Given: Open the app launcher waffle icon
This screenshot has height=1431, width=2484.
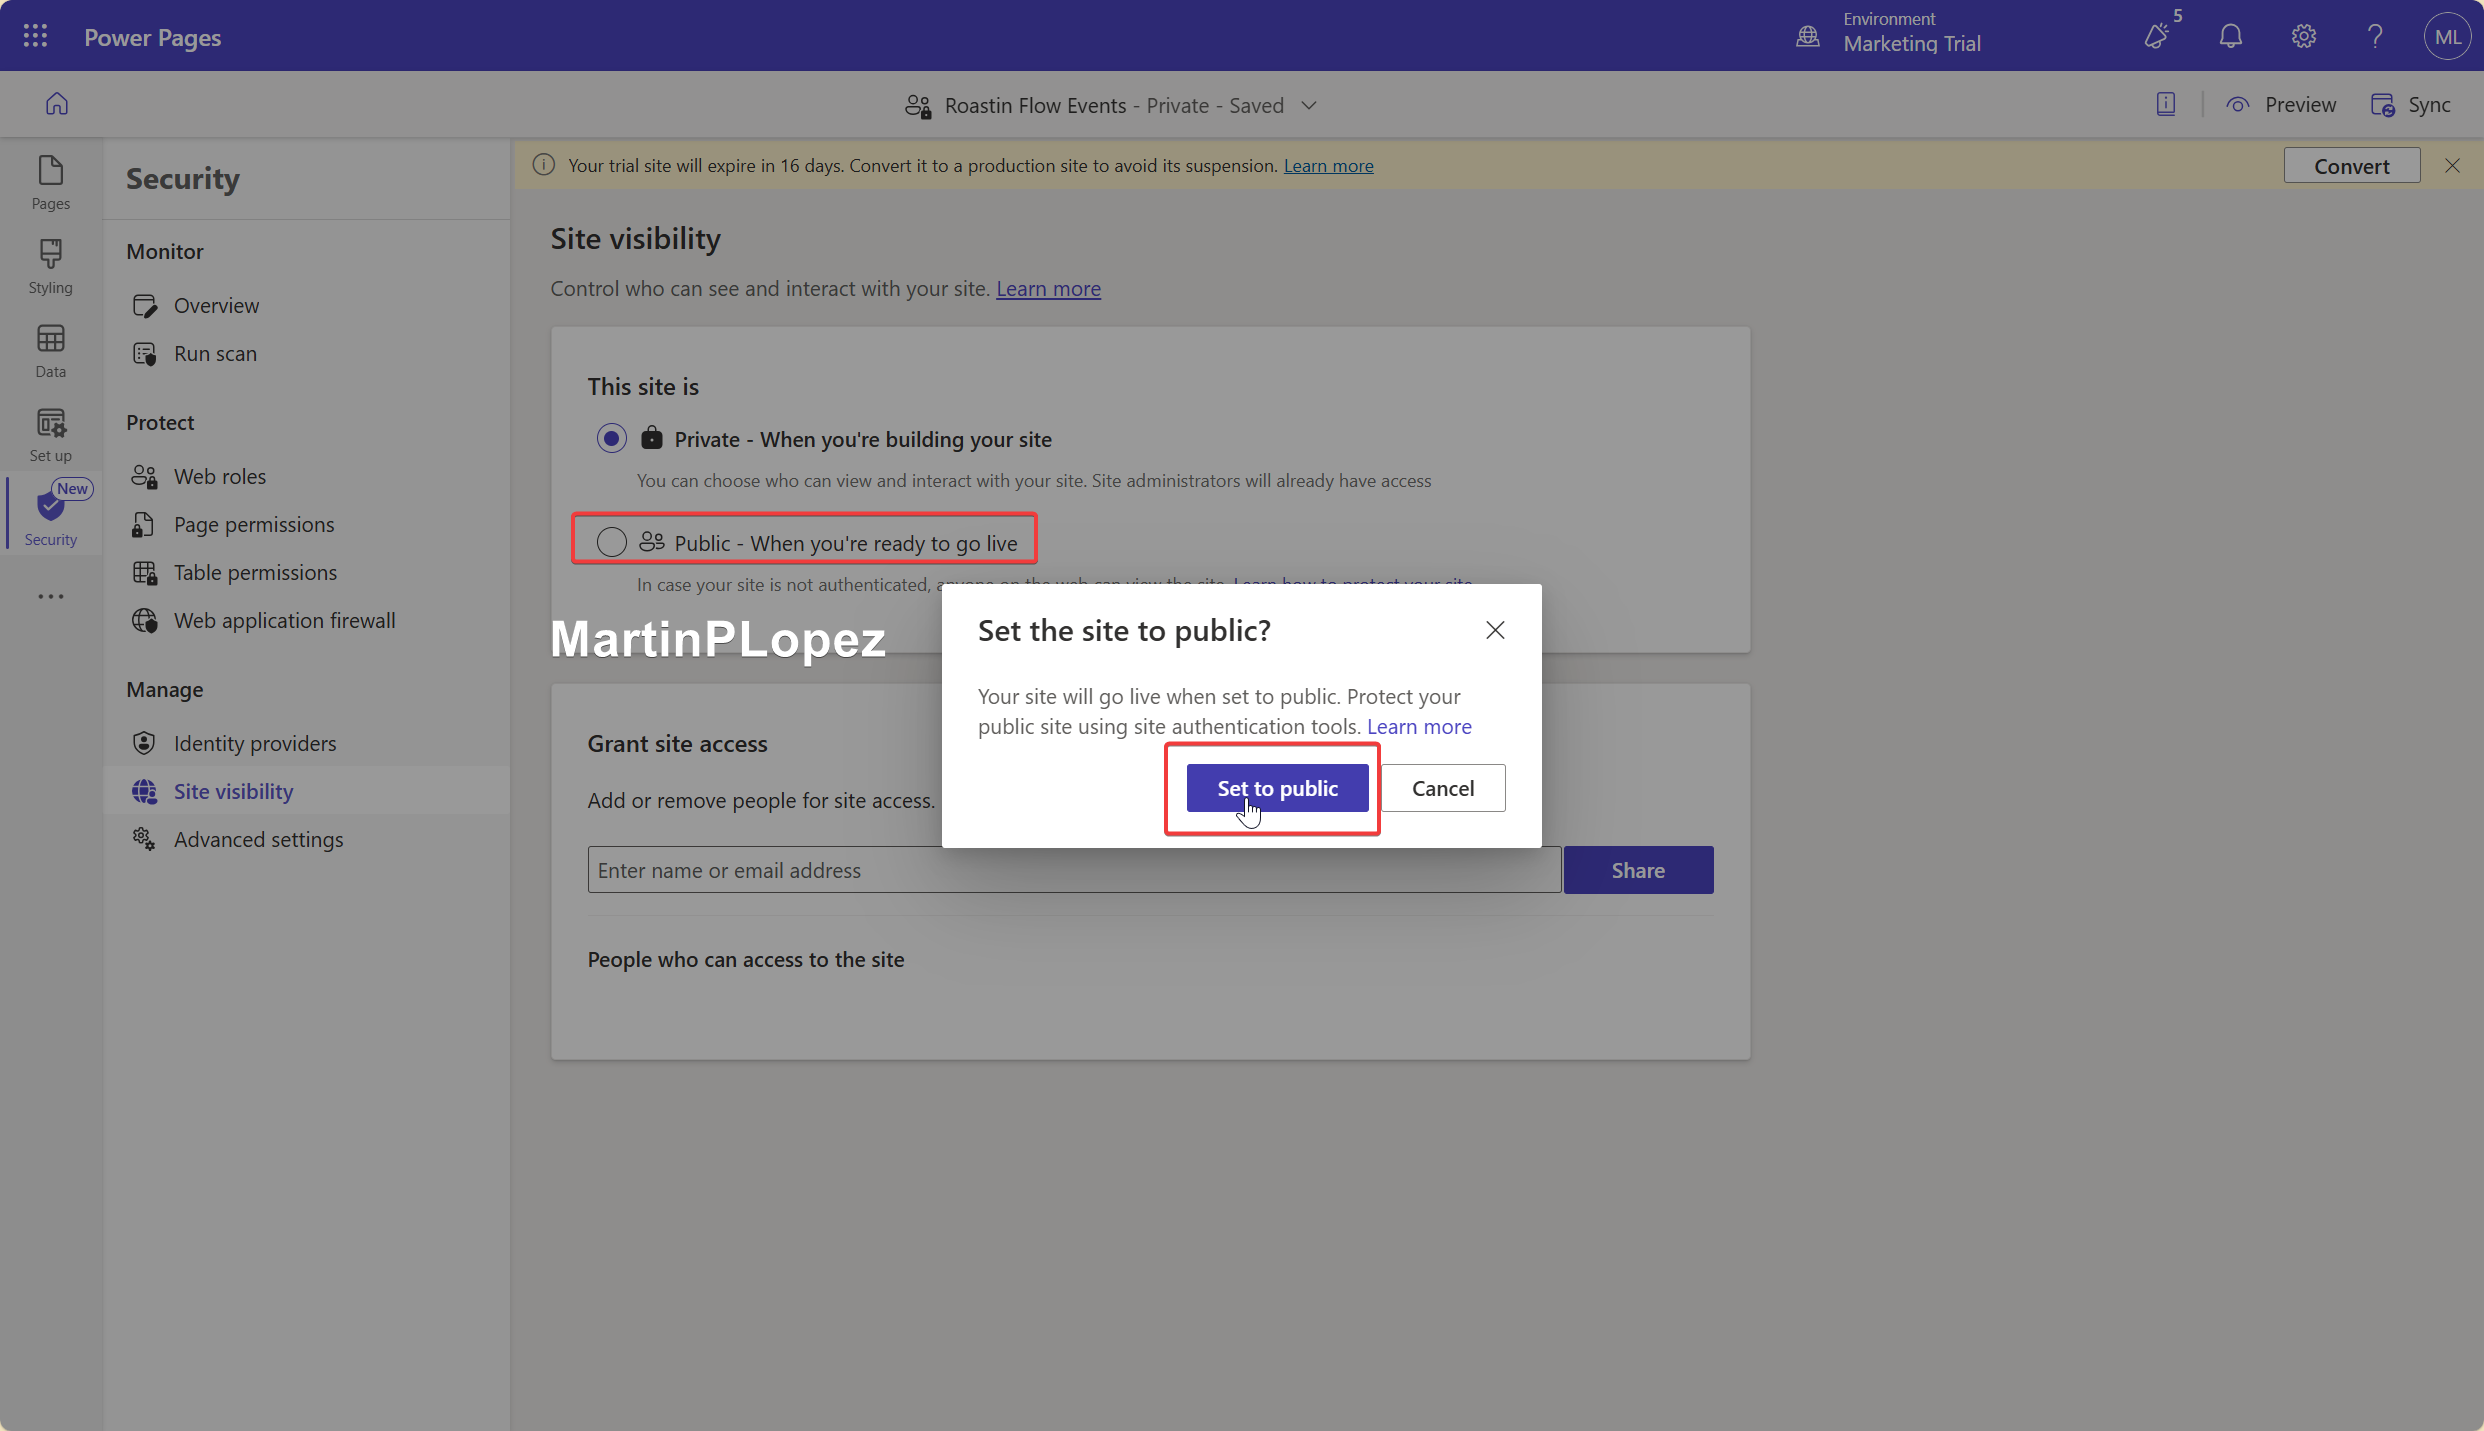Looking at the screenshot, I should coord(35,36).
